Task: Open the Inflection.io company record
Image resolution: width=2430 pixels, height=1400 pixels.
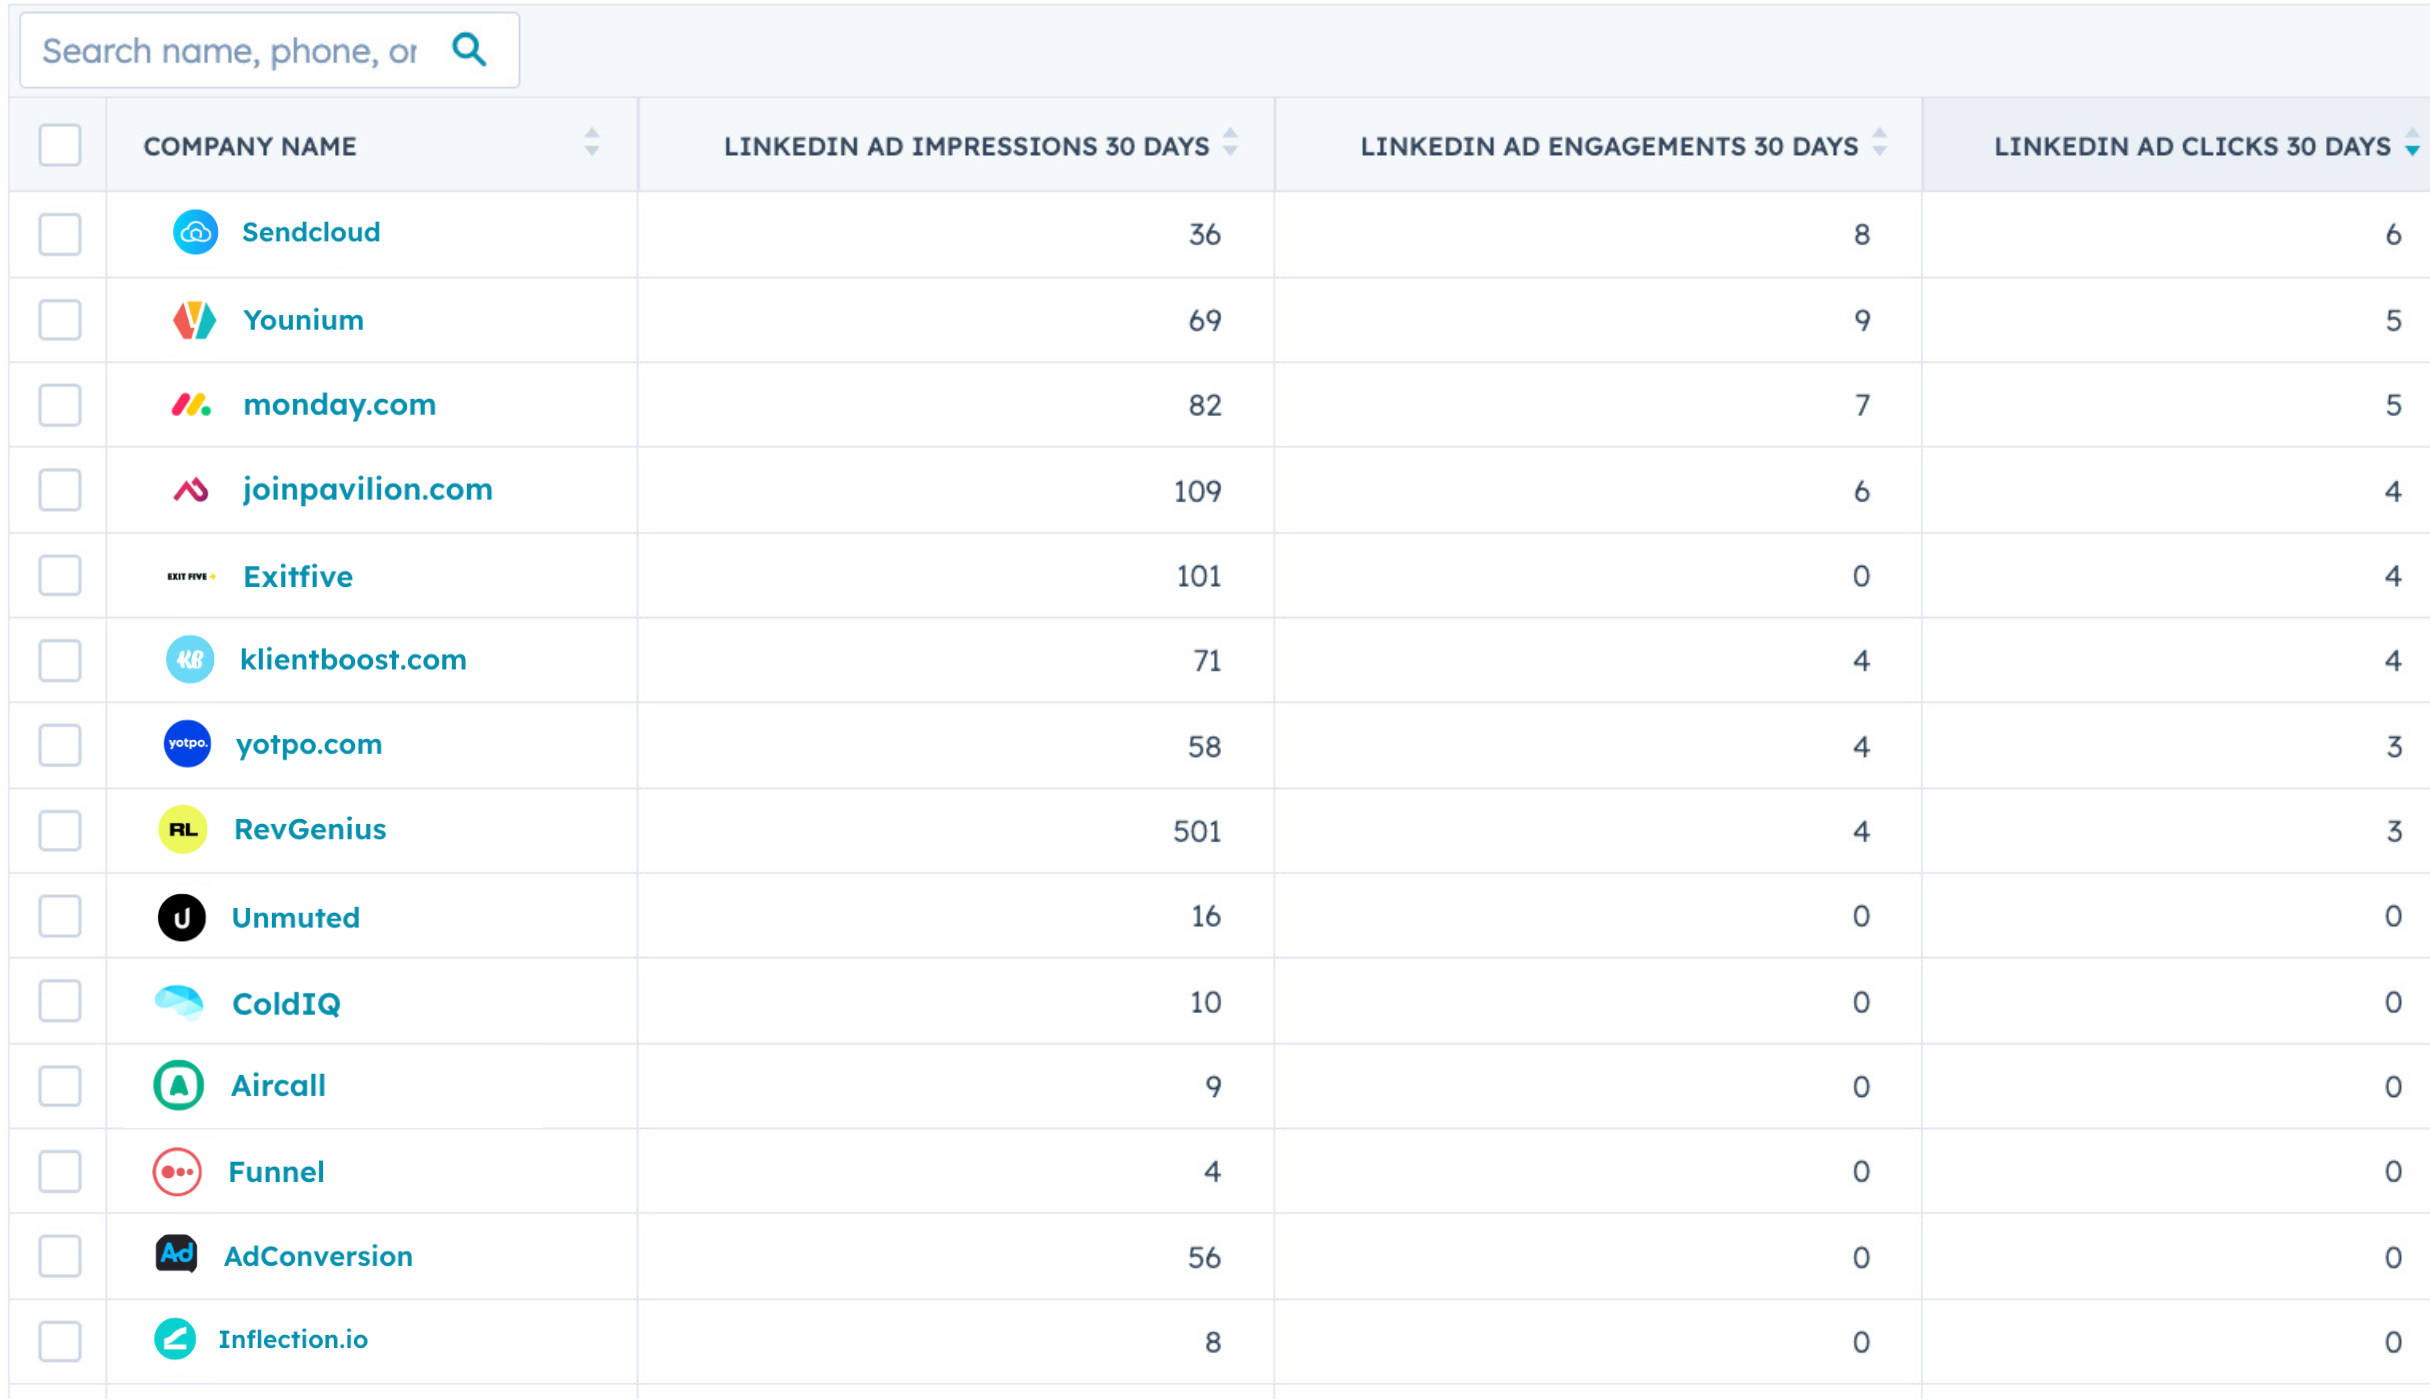Action: coord(293,1340)
